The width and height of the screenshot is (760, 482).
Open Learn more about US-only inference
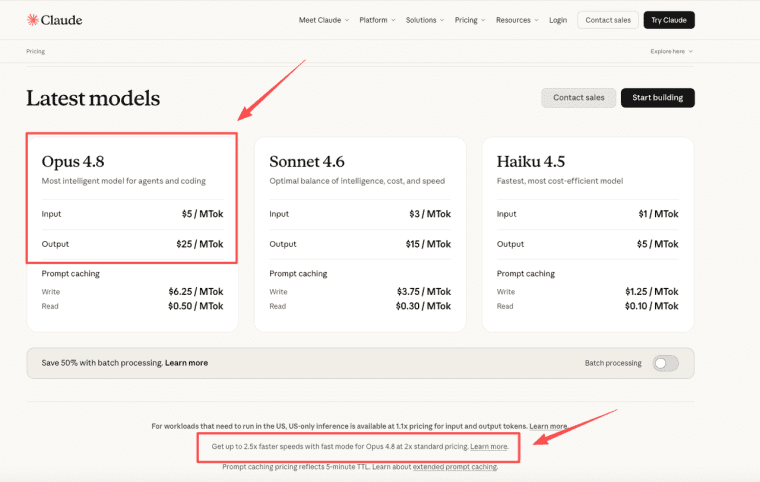pos(548,426)
